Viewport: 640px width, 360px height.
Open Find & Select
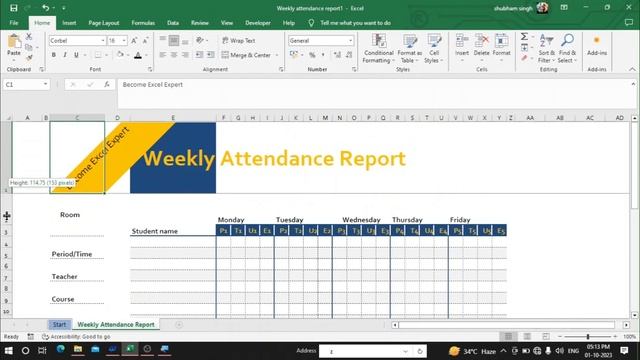pyautogui.click(x=567, y=48)
